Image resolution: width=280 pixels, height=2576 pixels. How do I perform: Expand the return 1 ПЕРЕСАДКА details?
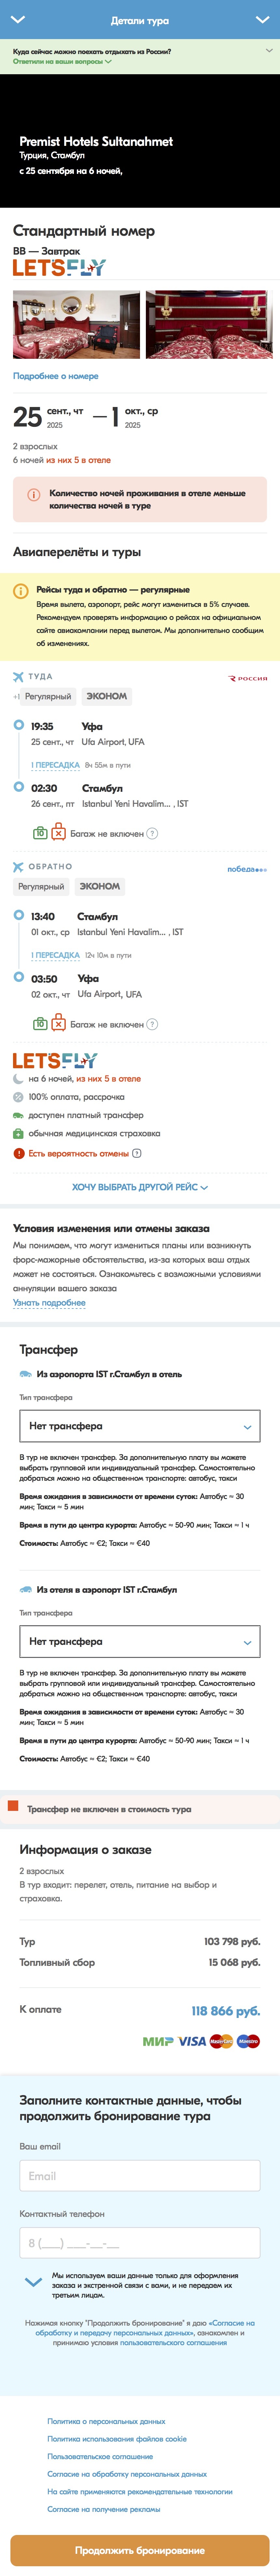[x=55, y=955]
